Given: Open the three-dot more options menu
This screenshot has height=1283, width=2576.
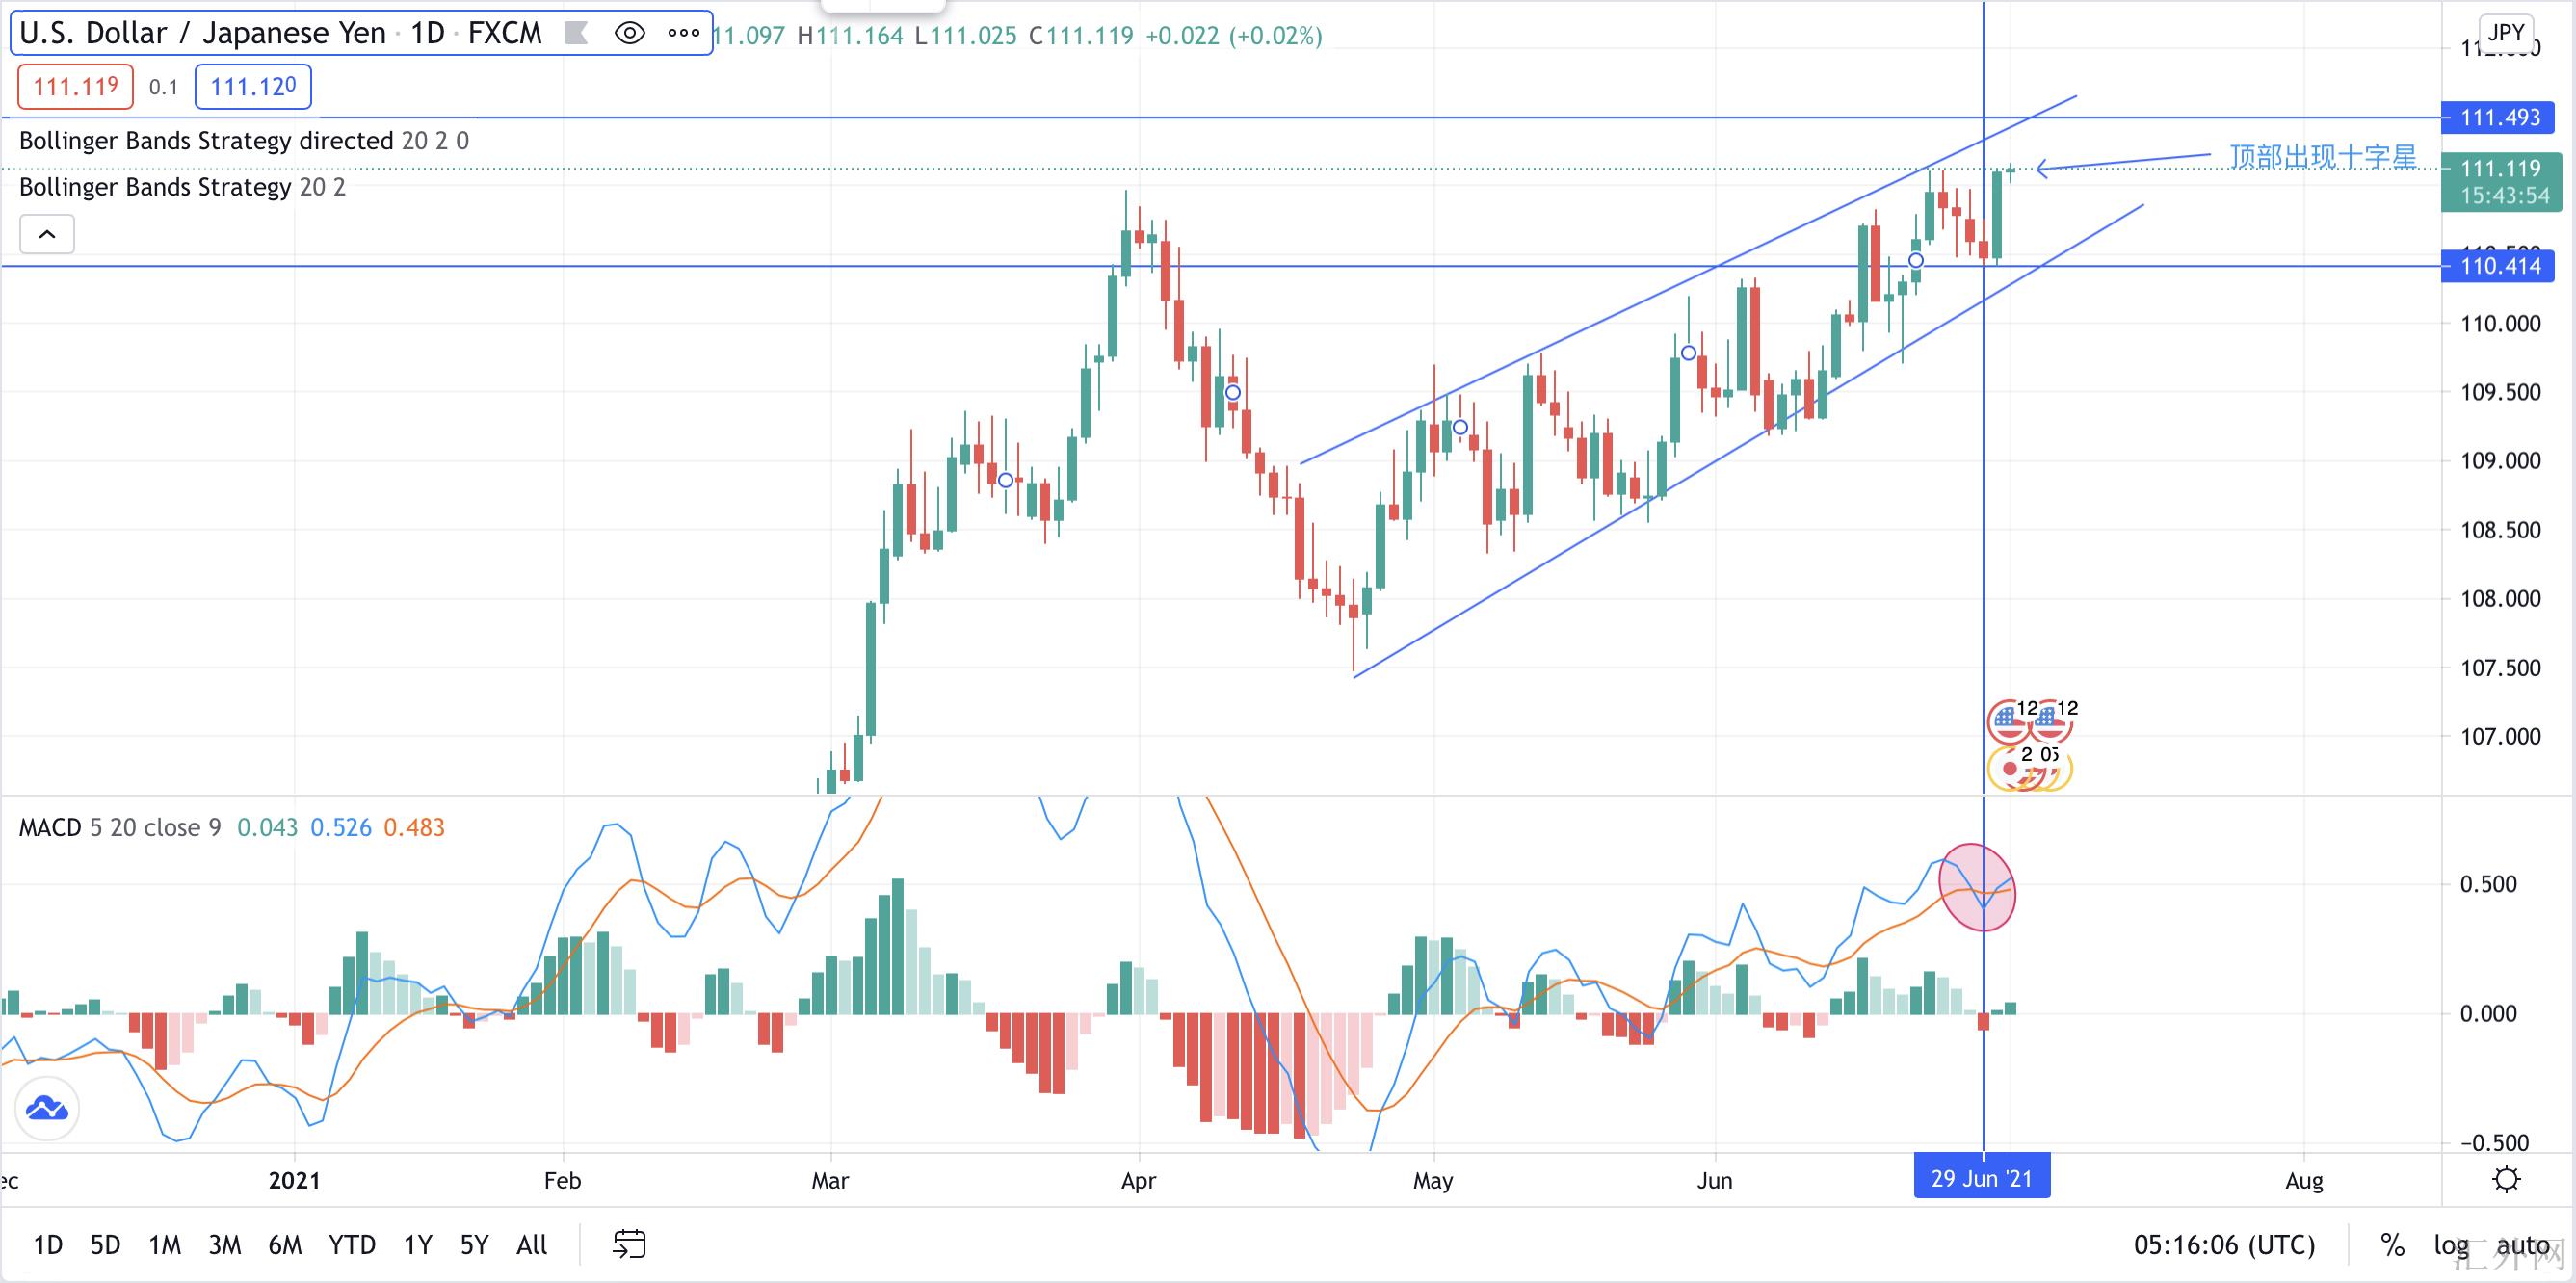Looking at the screenshot, I should (x=684, y=33).
